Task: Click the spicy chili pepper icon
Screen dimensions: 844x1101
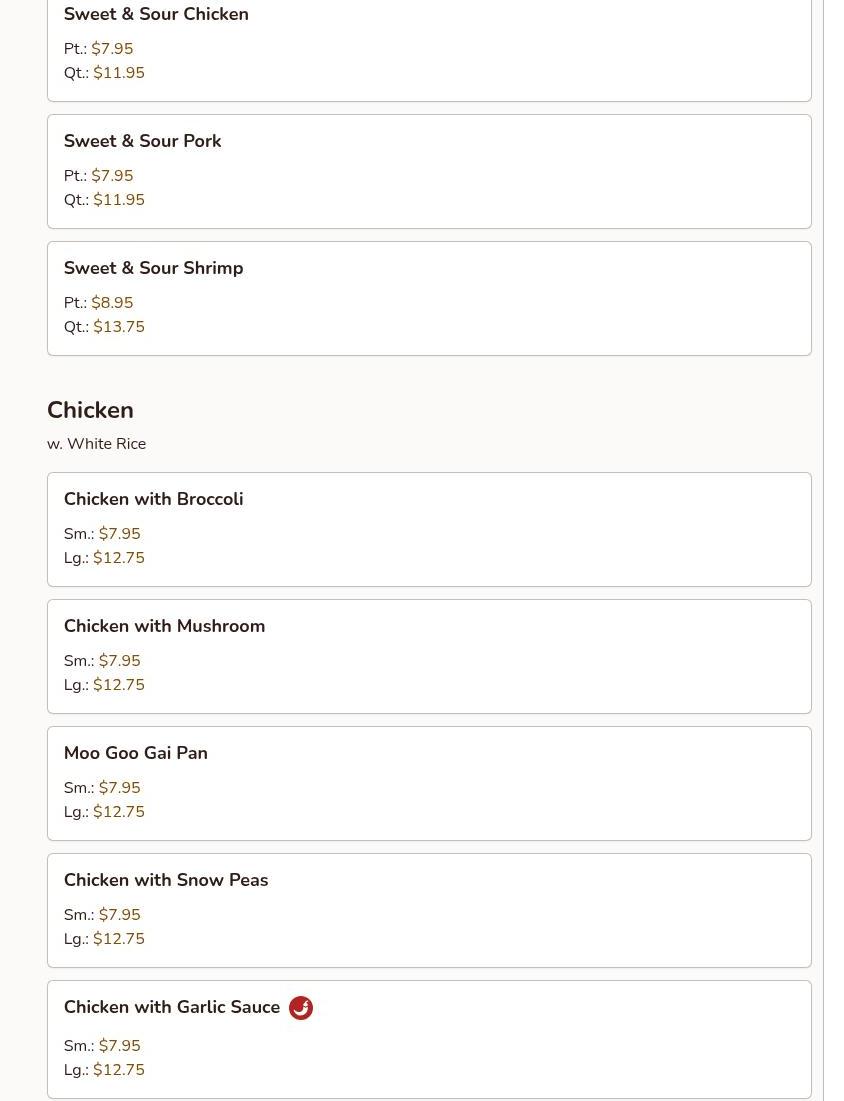Action: tap(301, 1008)
